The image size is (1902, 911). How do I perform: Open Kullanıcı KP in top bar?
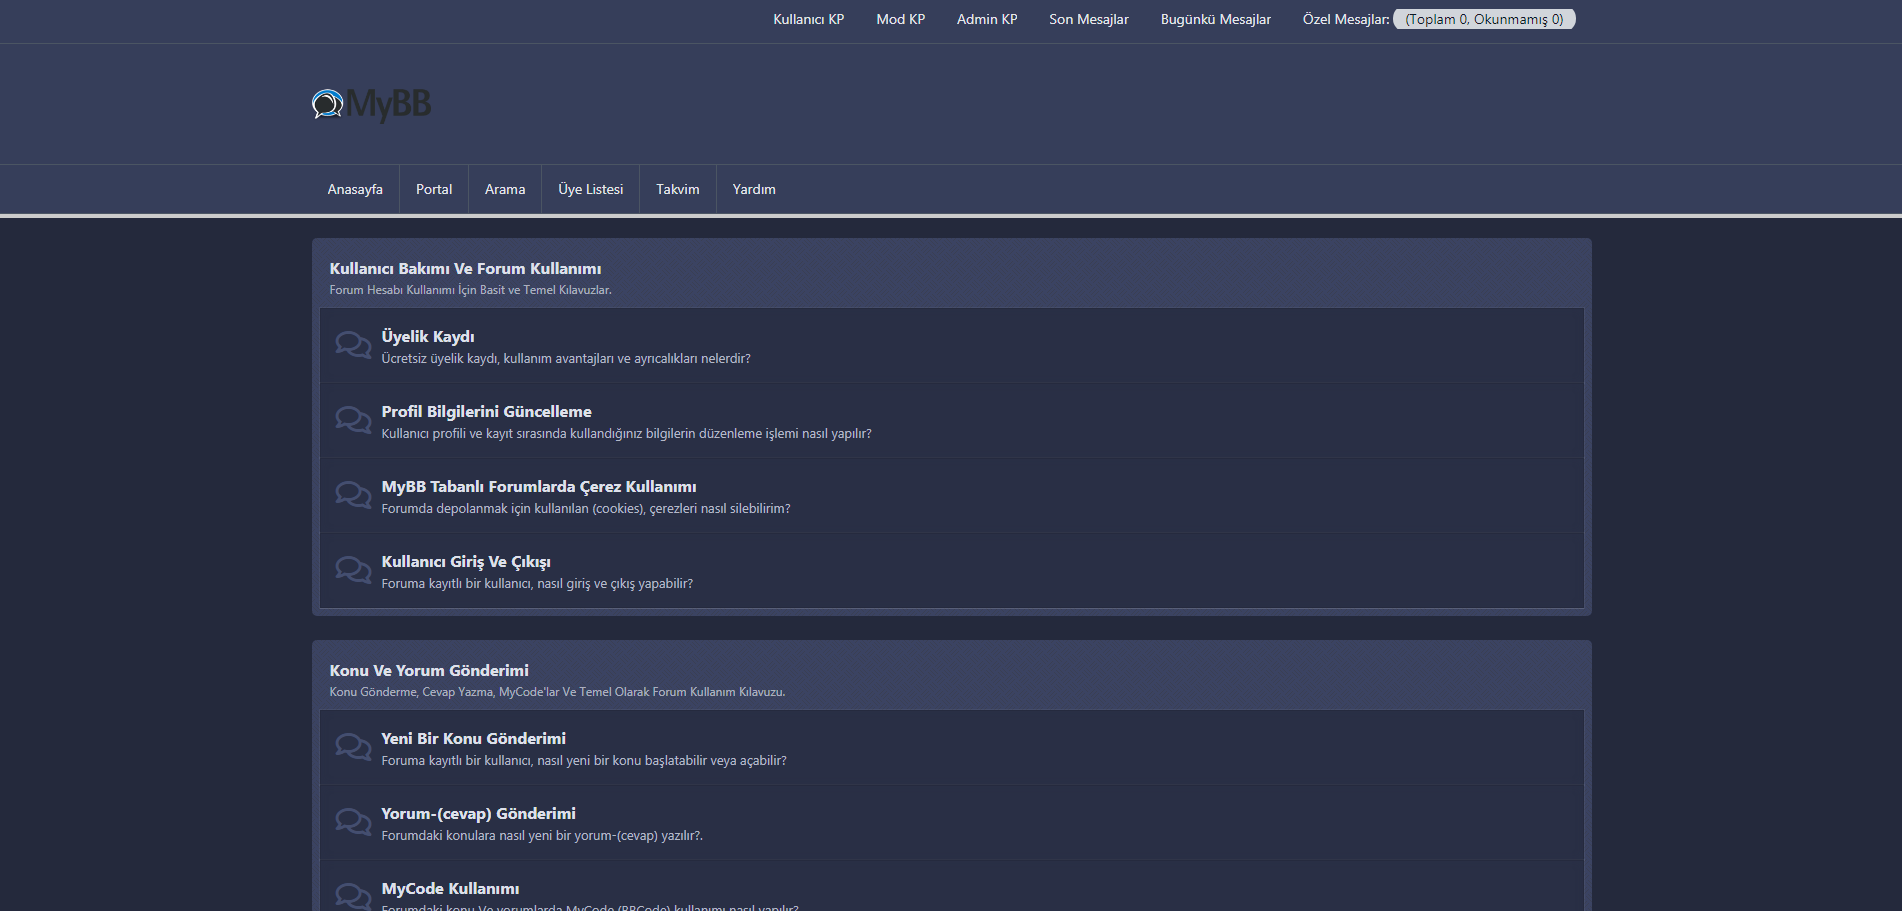tap(808, 19)
